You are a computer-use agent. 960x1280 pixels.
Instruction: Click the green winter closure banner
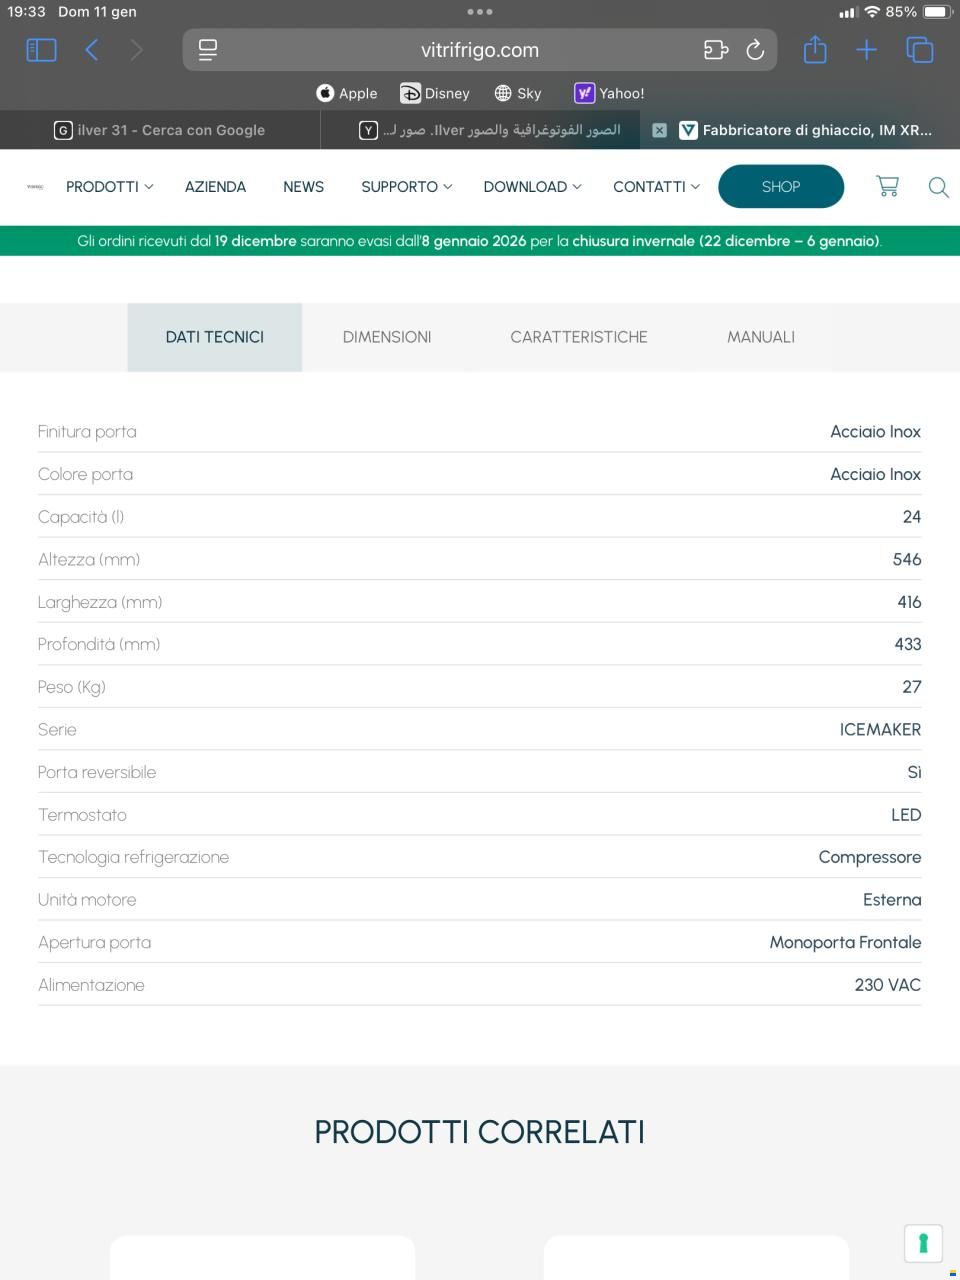coord(480,241)
